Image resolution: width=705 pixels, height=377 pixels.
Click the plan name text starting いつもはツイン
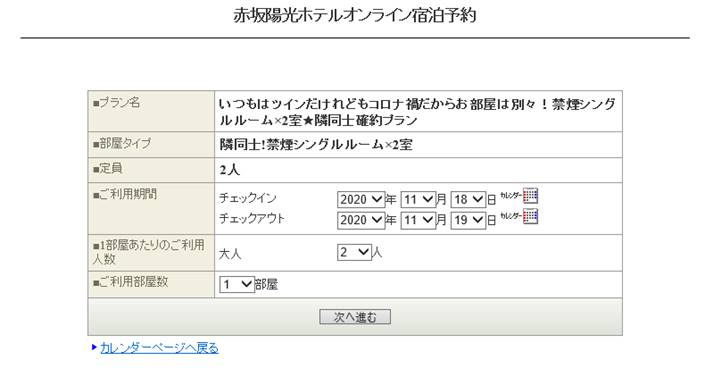417,112
